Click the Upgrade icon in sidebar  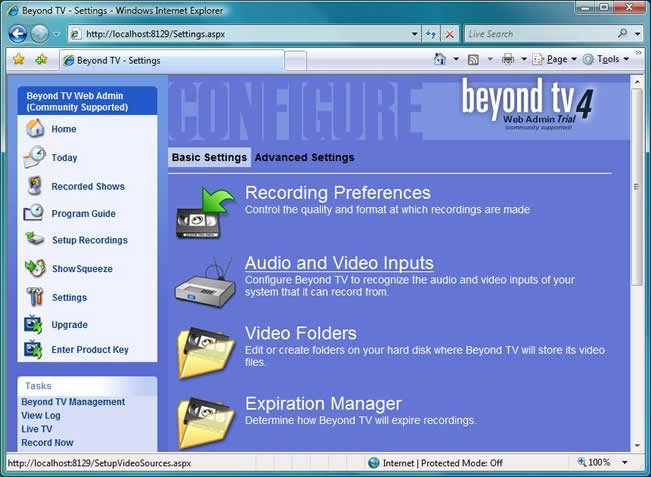[34, 325]
